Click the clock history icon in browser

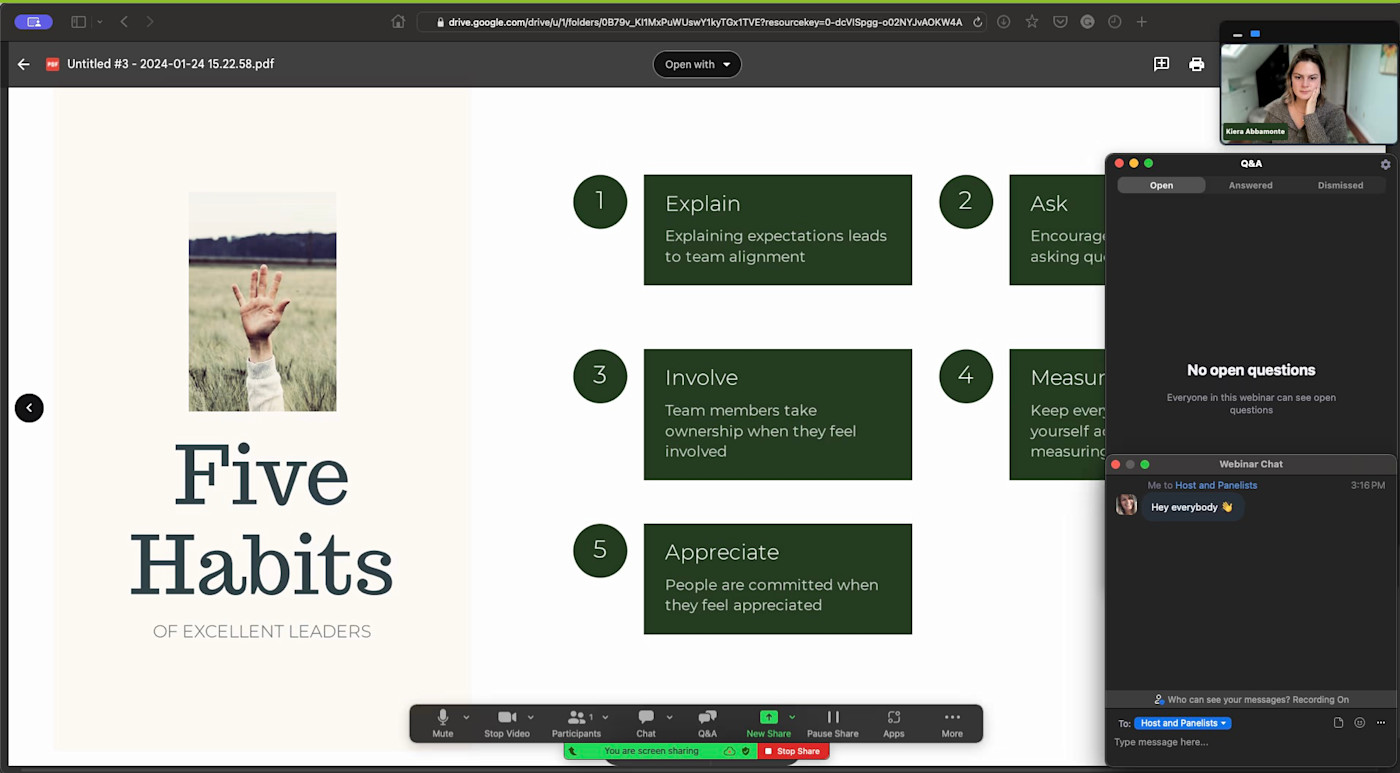1114,22
